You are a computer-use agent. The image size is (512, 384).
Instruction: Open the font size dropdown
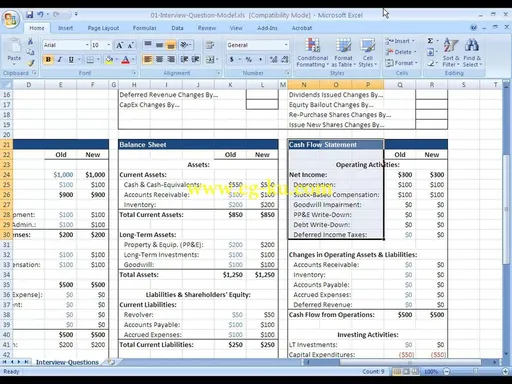(109, 45)
